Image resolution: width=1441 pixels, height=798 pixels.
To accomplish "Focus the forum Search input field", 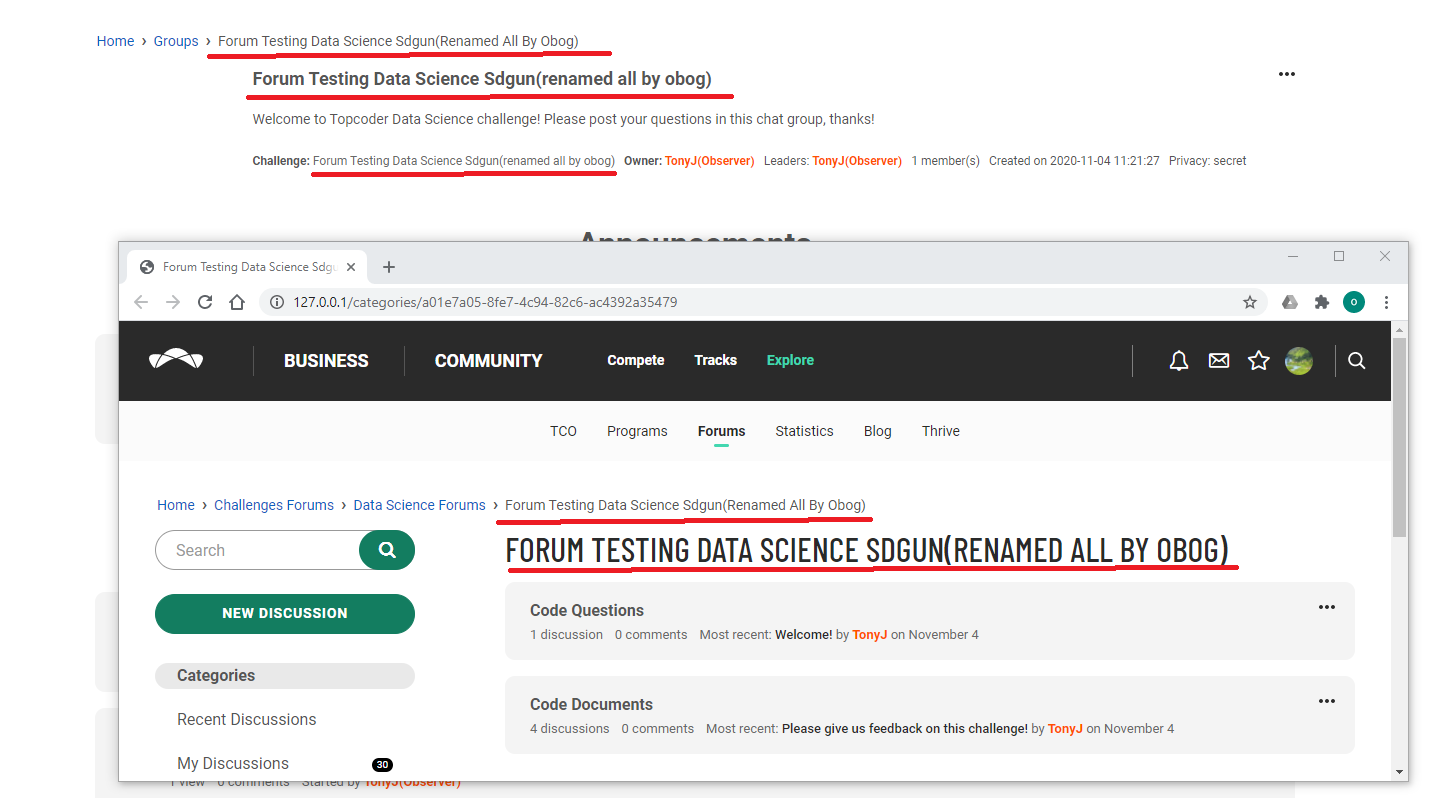I will [x=258, y=550].
